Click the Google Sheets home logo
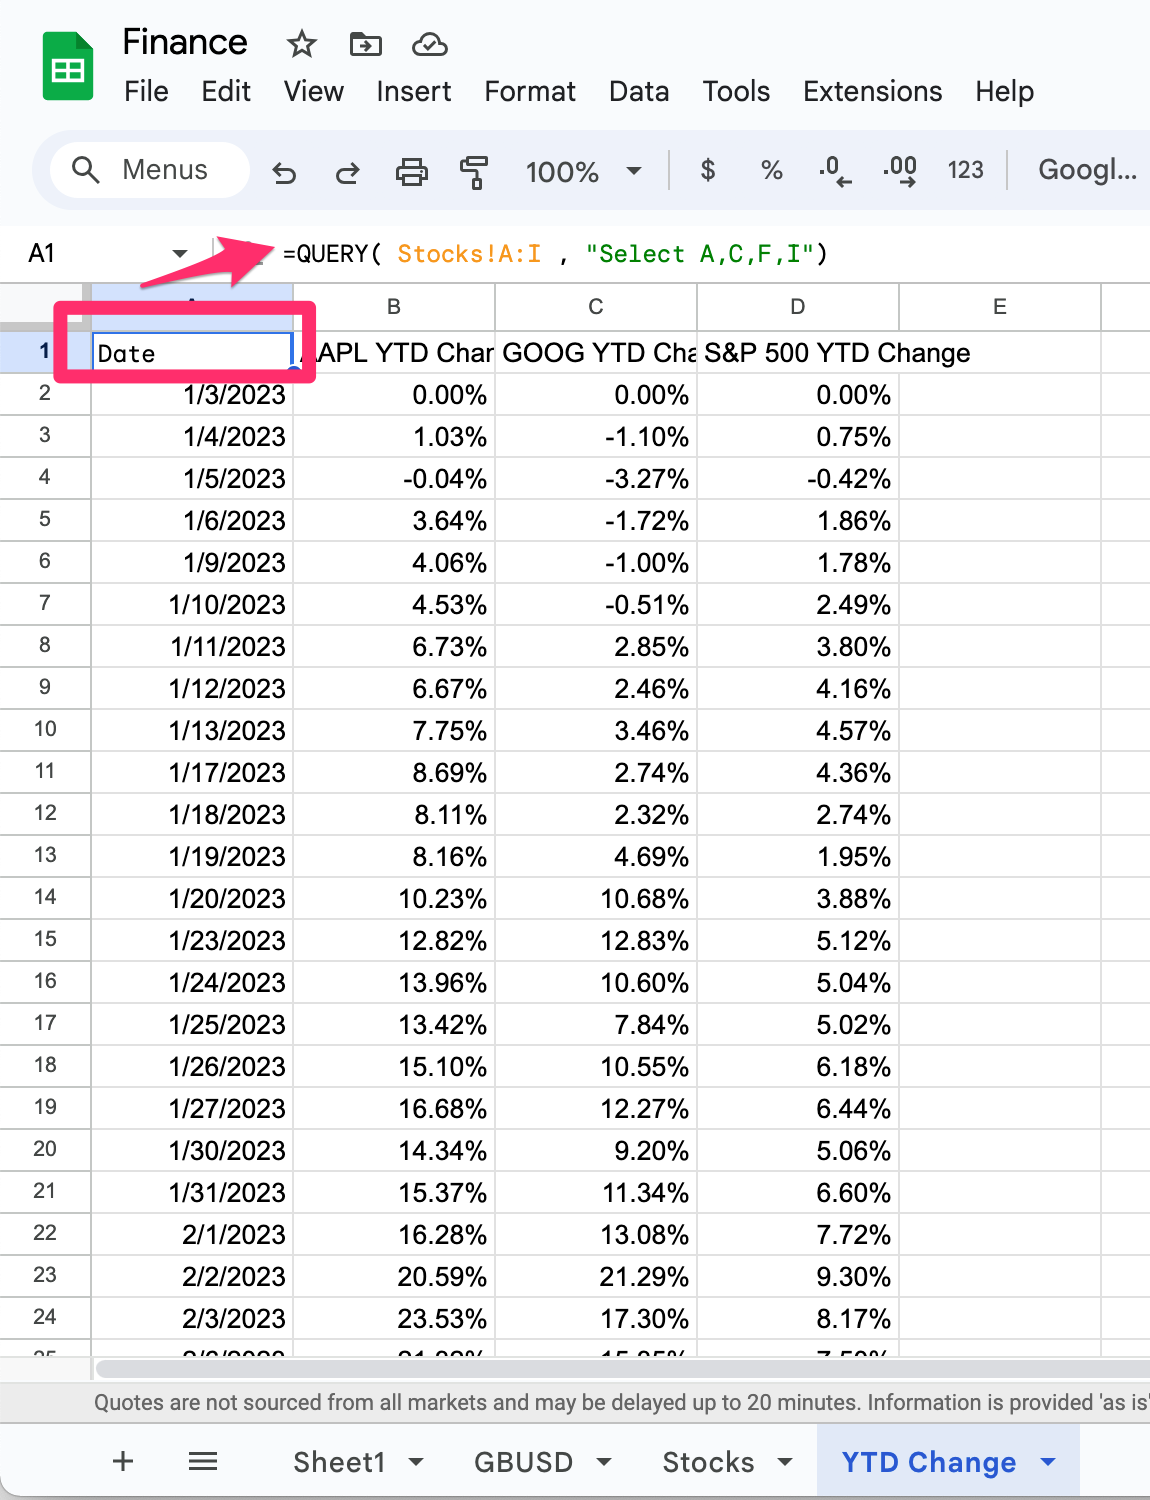The width and height of the screenshot is (1150, 1500). pyautogui.click(x=68, y=66)
